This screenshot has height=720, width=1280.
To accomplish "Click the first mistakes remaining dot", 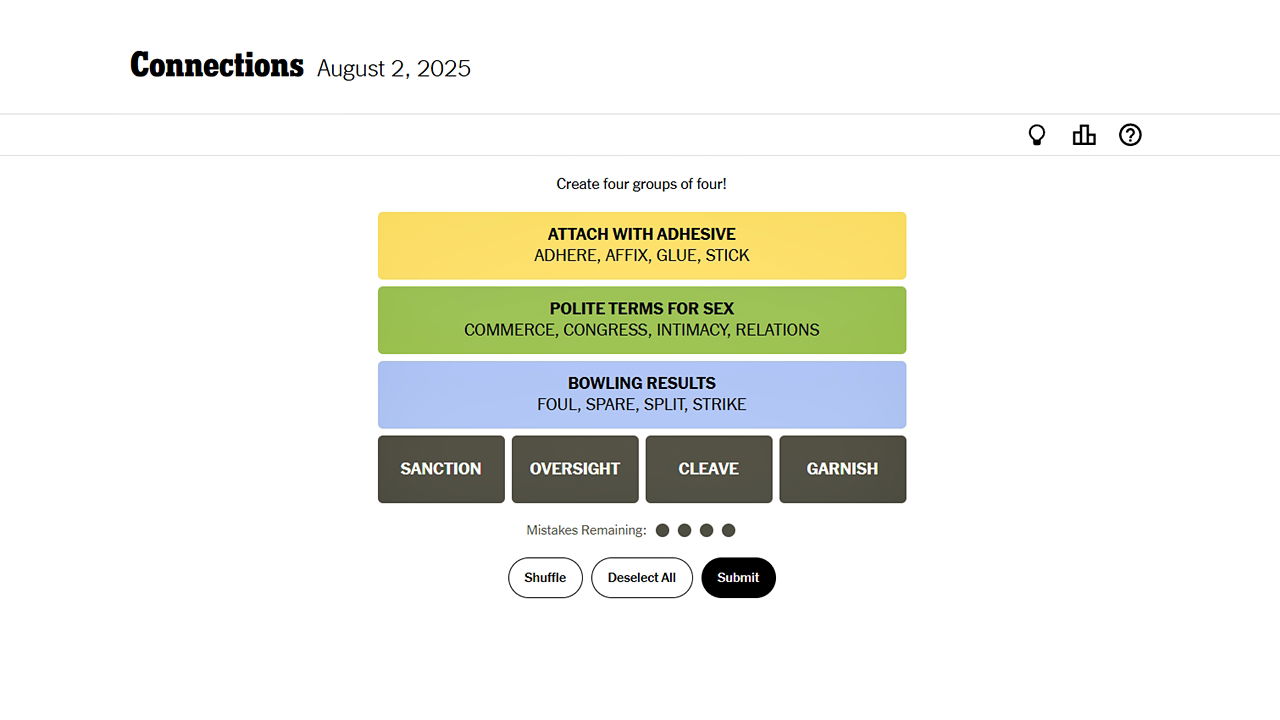I will (662, 530).
